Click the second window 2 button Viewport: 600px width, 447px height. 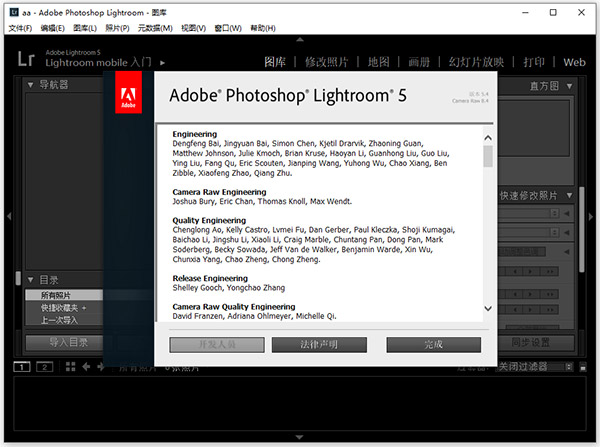tap(44, 367)
